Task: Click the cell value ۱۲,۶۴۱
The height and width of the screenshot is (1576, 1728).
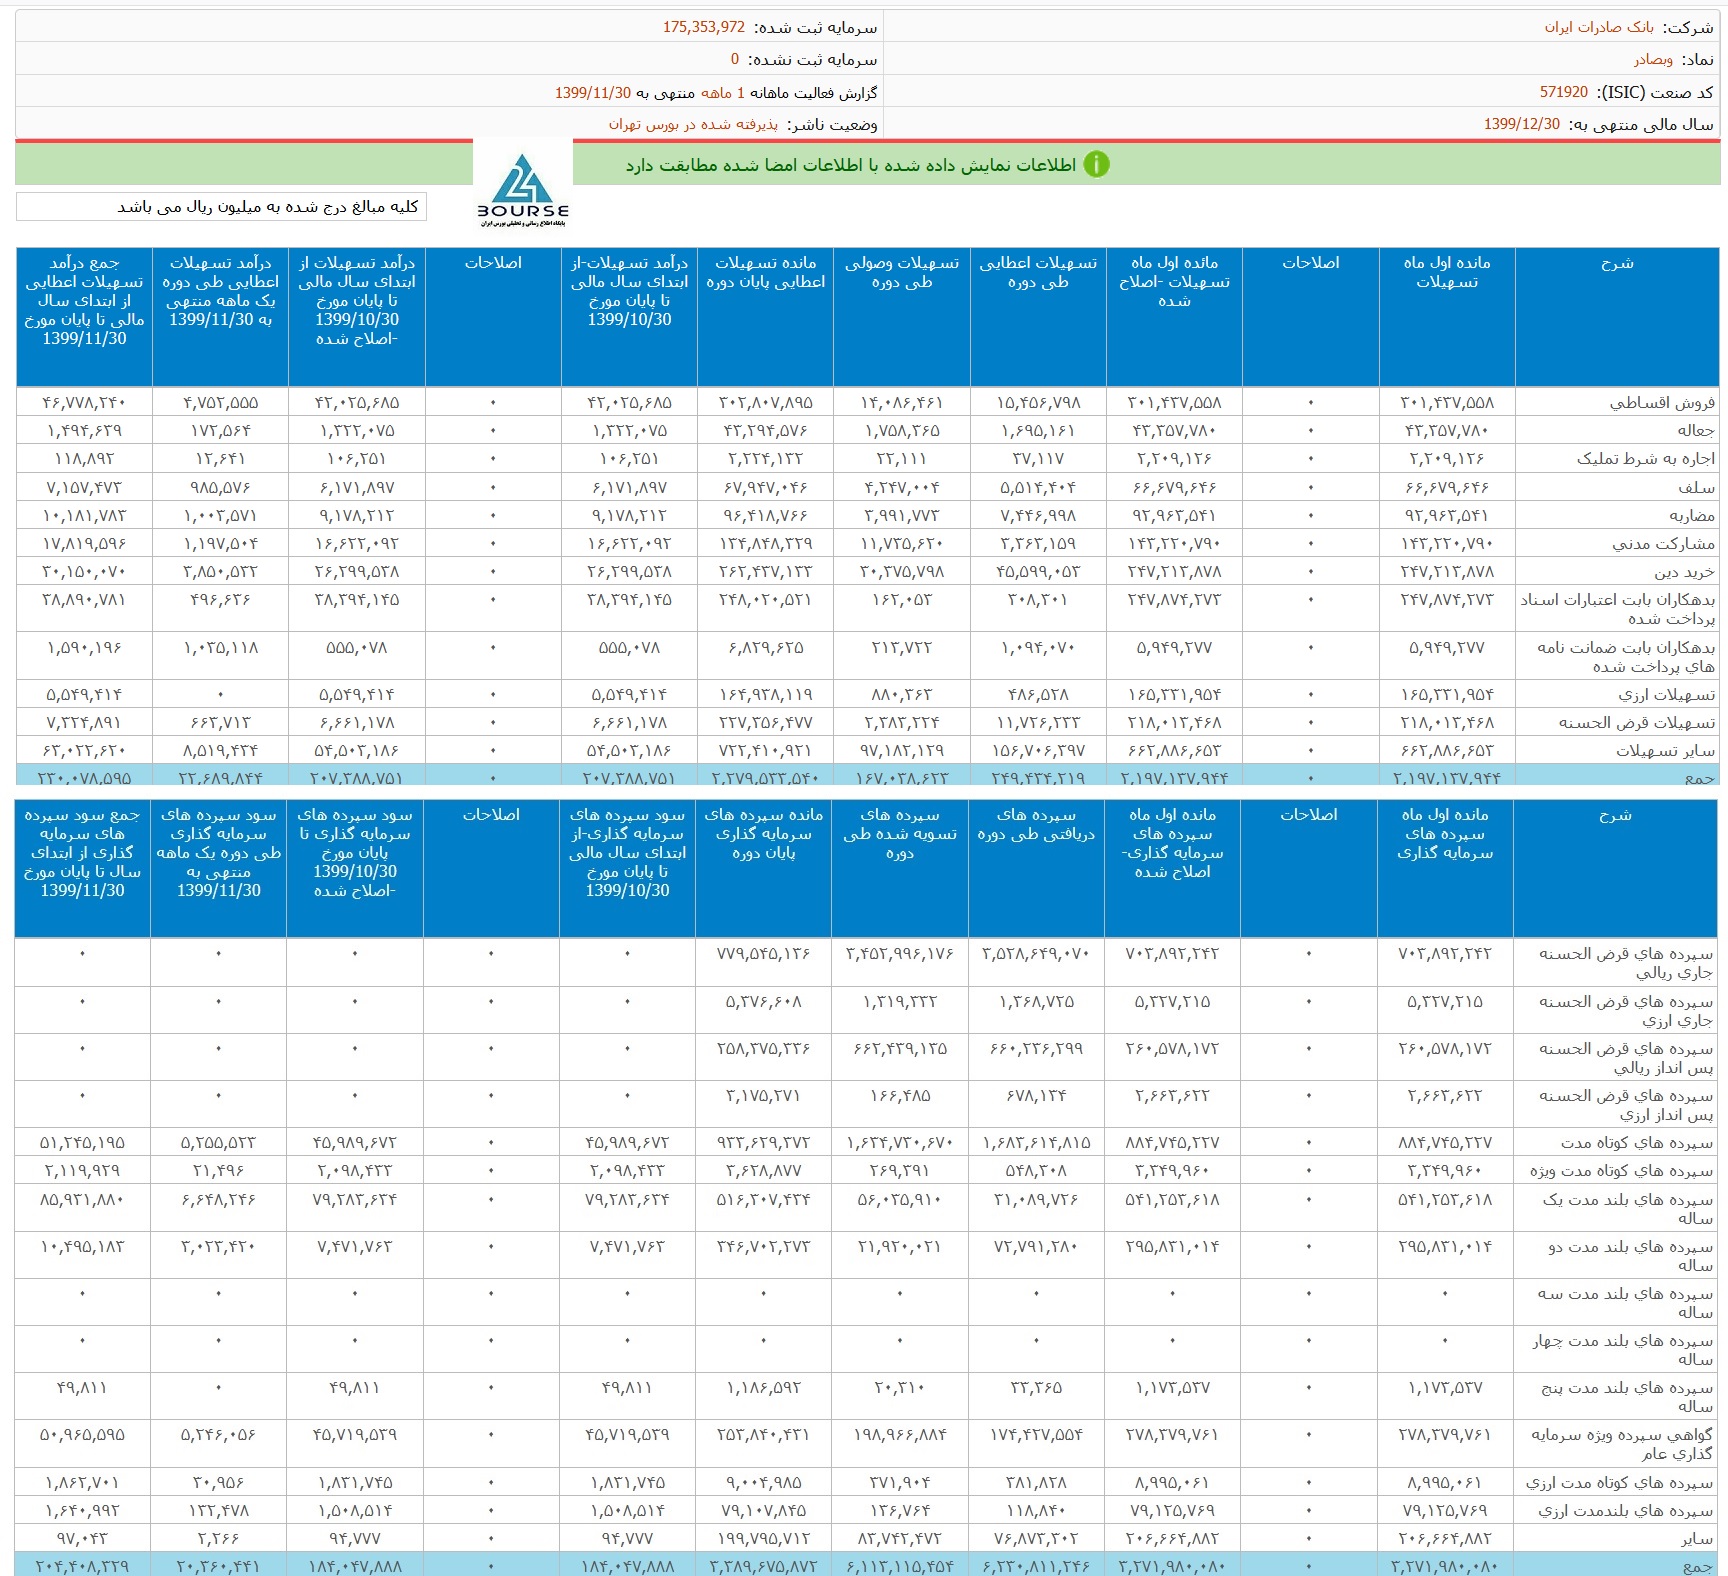Action: [221, 459]
